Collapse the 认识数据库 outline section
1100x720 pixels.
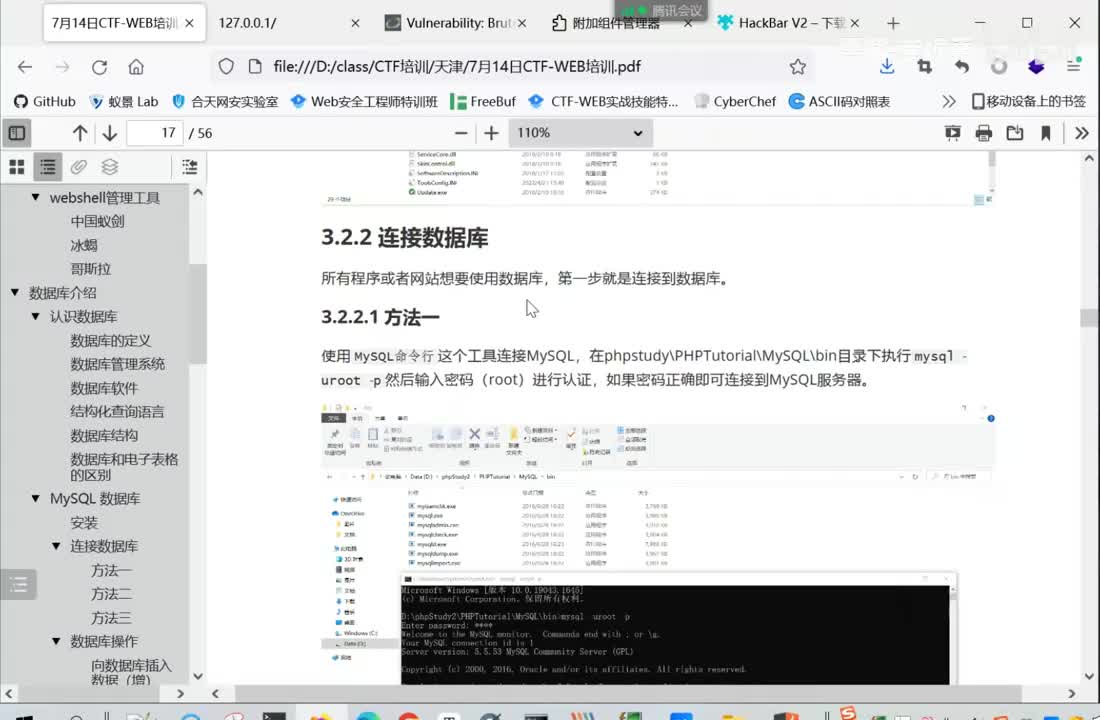(35, 316)
